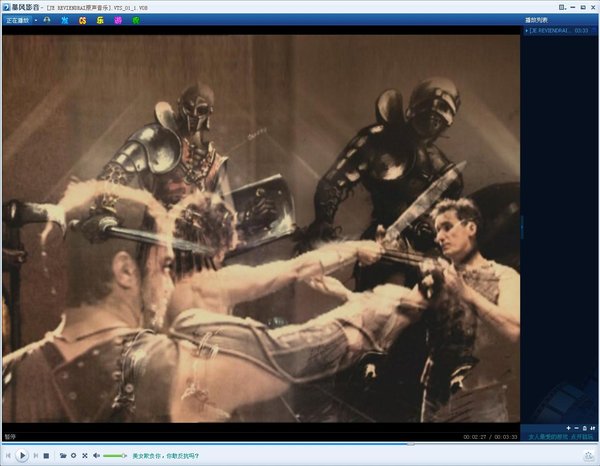Add a file using the playlist plus icon
The width and height of the screenshot is (600, 466).
[x=568, y=427]
